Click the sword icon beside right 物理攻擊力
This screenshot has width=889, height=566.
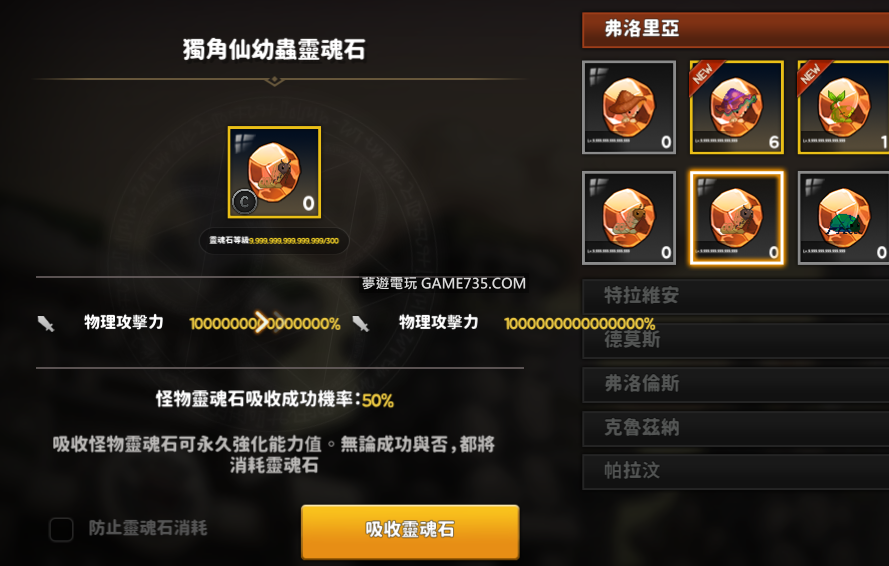coord(361,323)
